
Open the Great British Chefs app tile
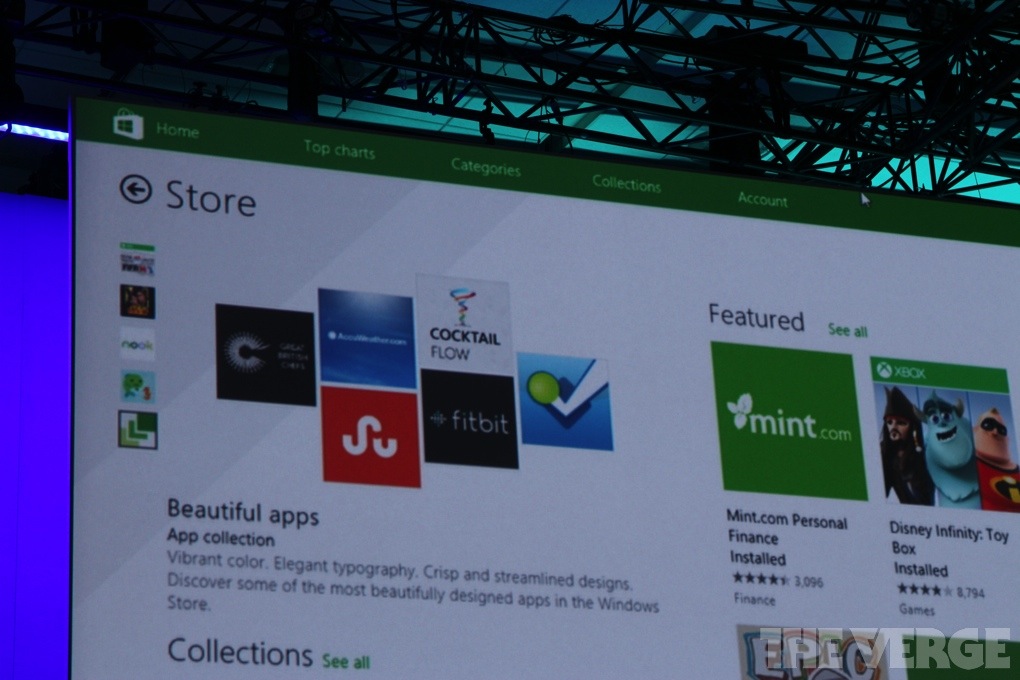coord(265,354)
